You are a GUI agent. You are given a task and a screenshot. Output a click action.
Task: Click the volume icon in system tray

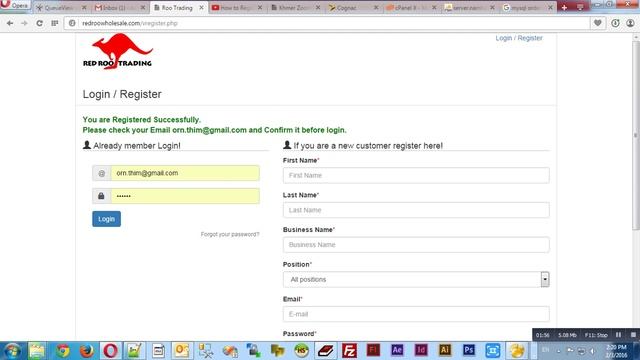593,351
